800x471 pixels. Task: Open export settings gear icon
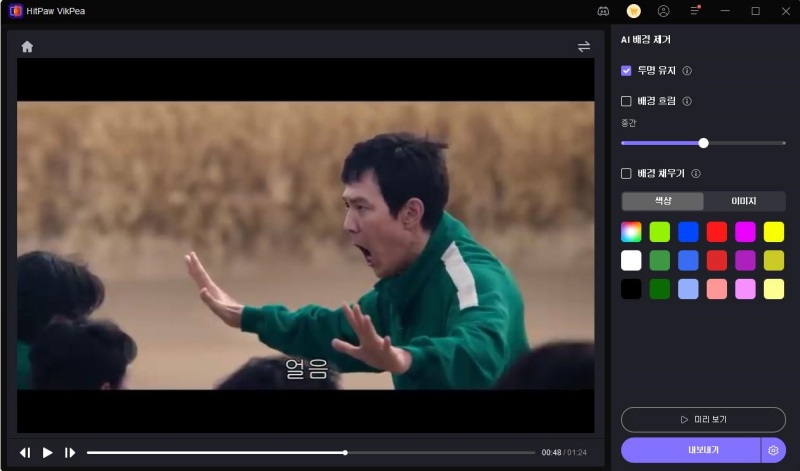[773, 450]
